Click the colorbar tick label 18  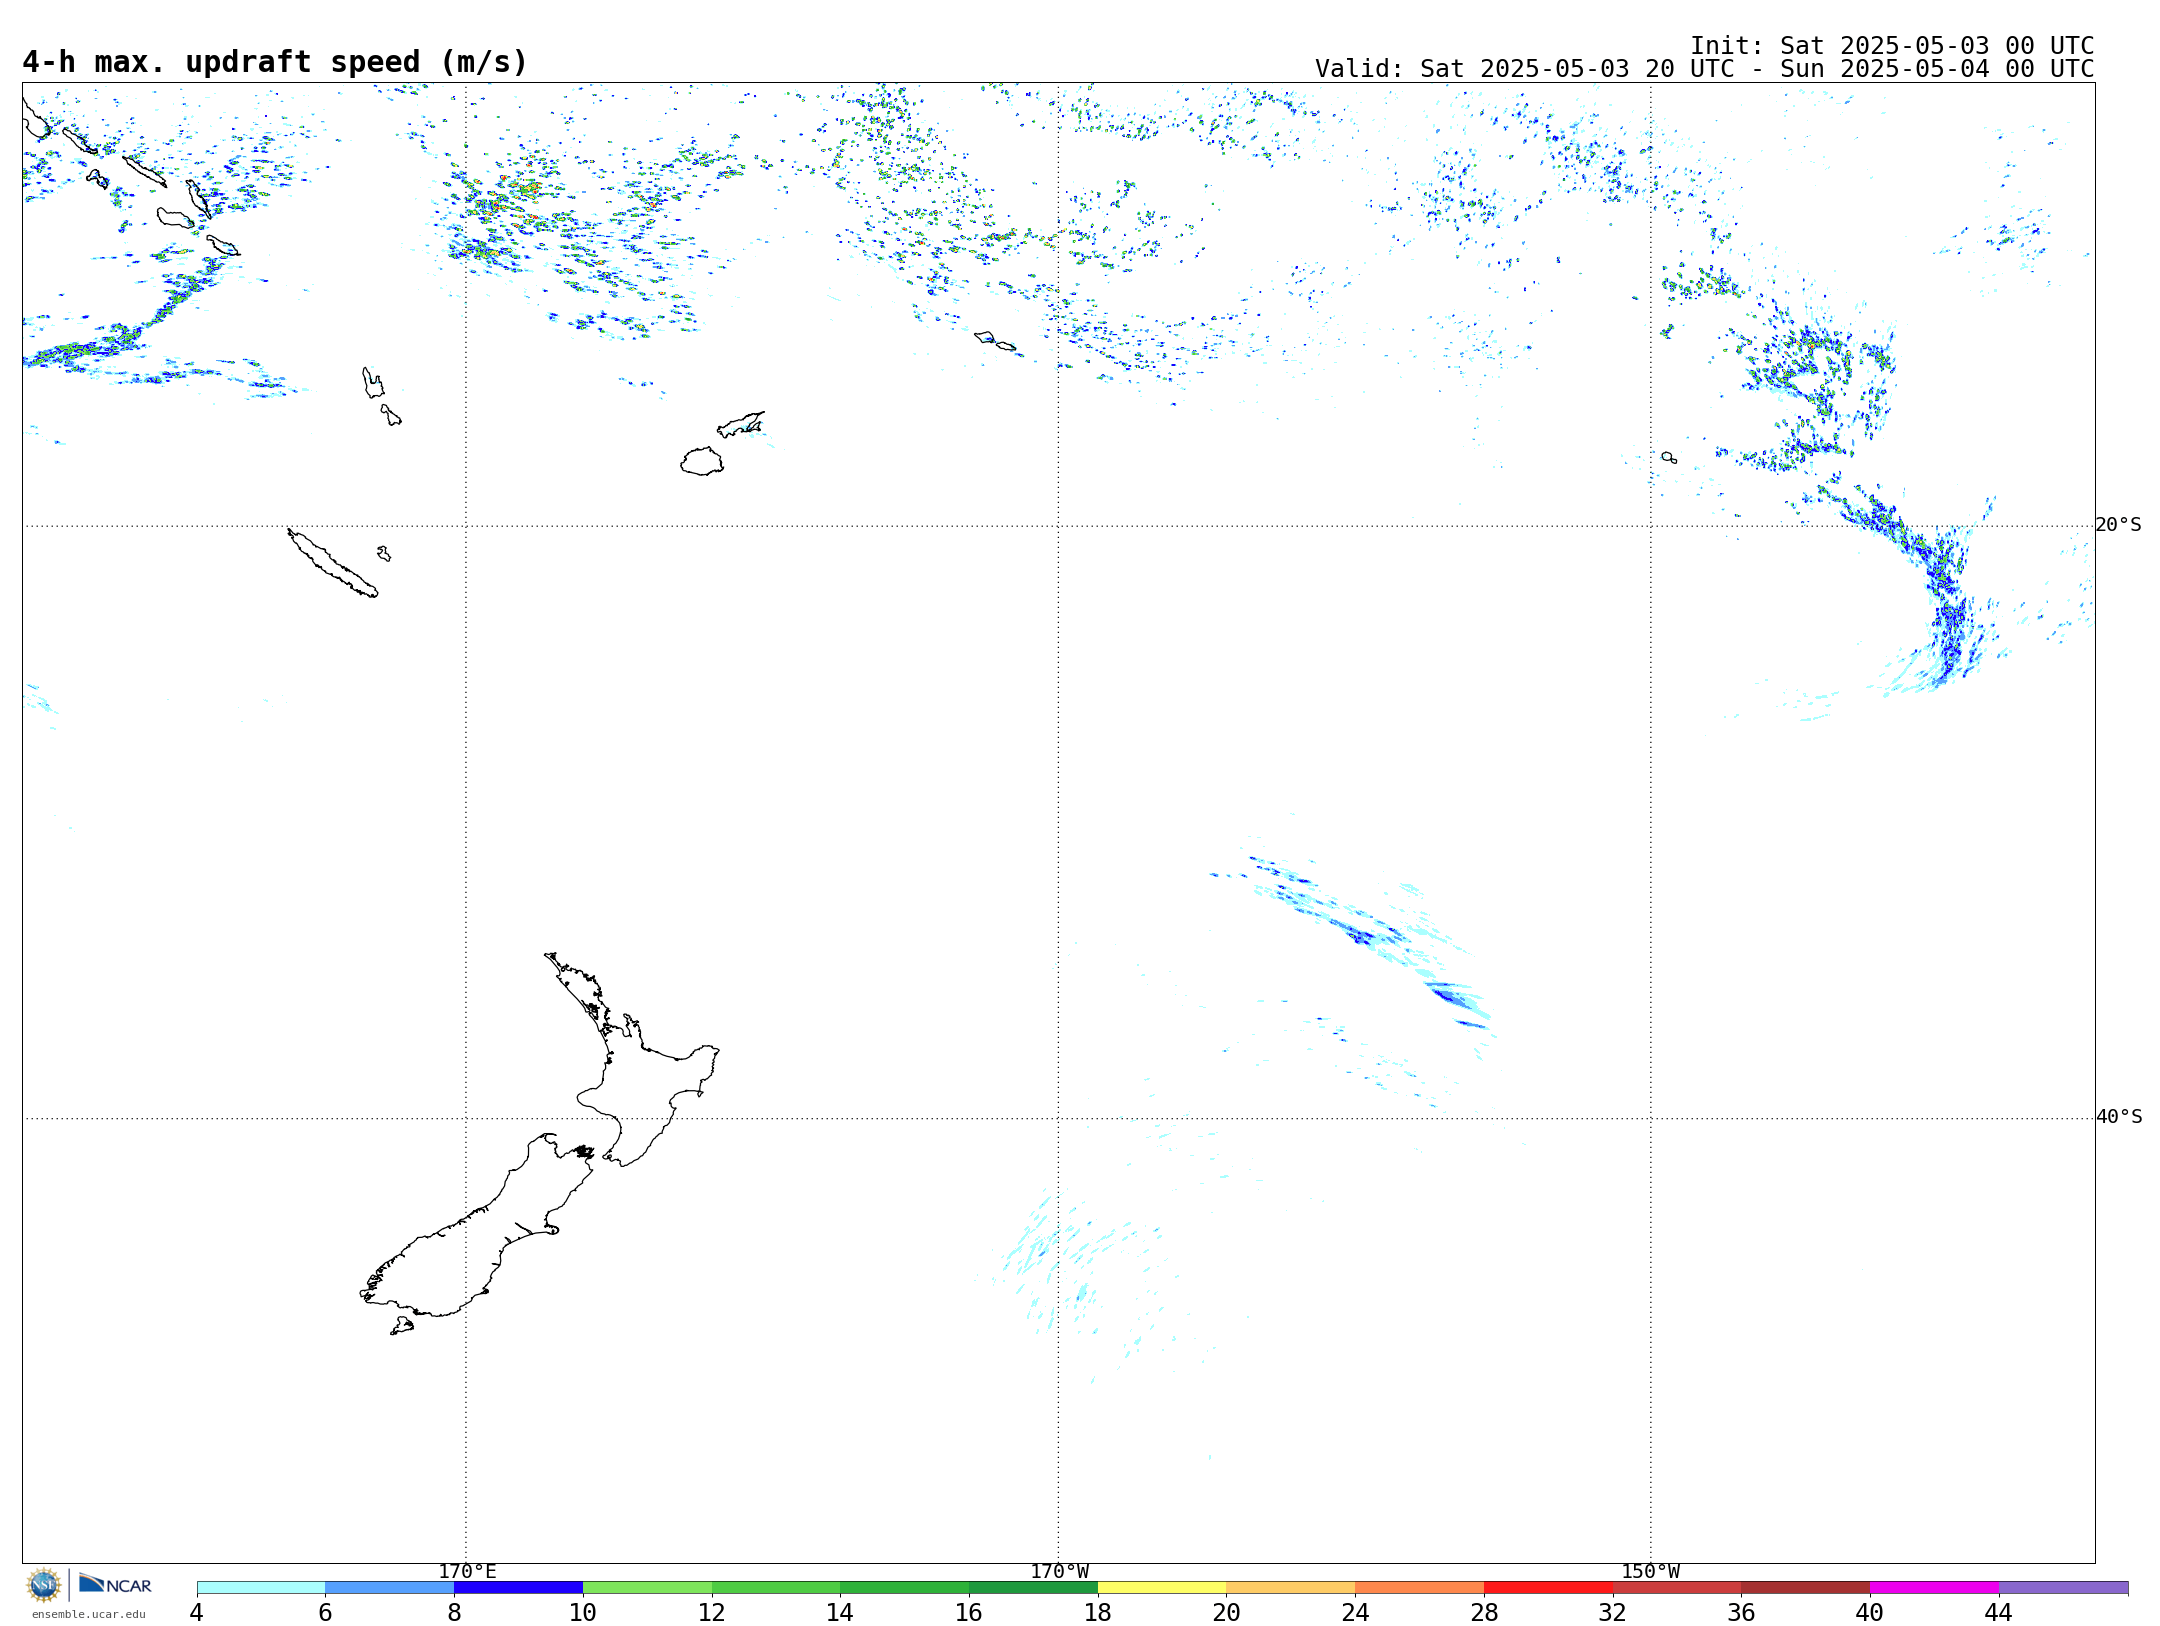(1098, 1612)
